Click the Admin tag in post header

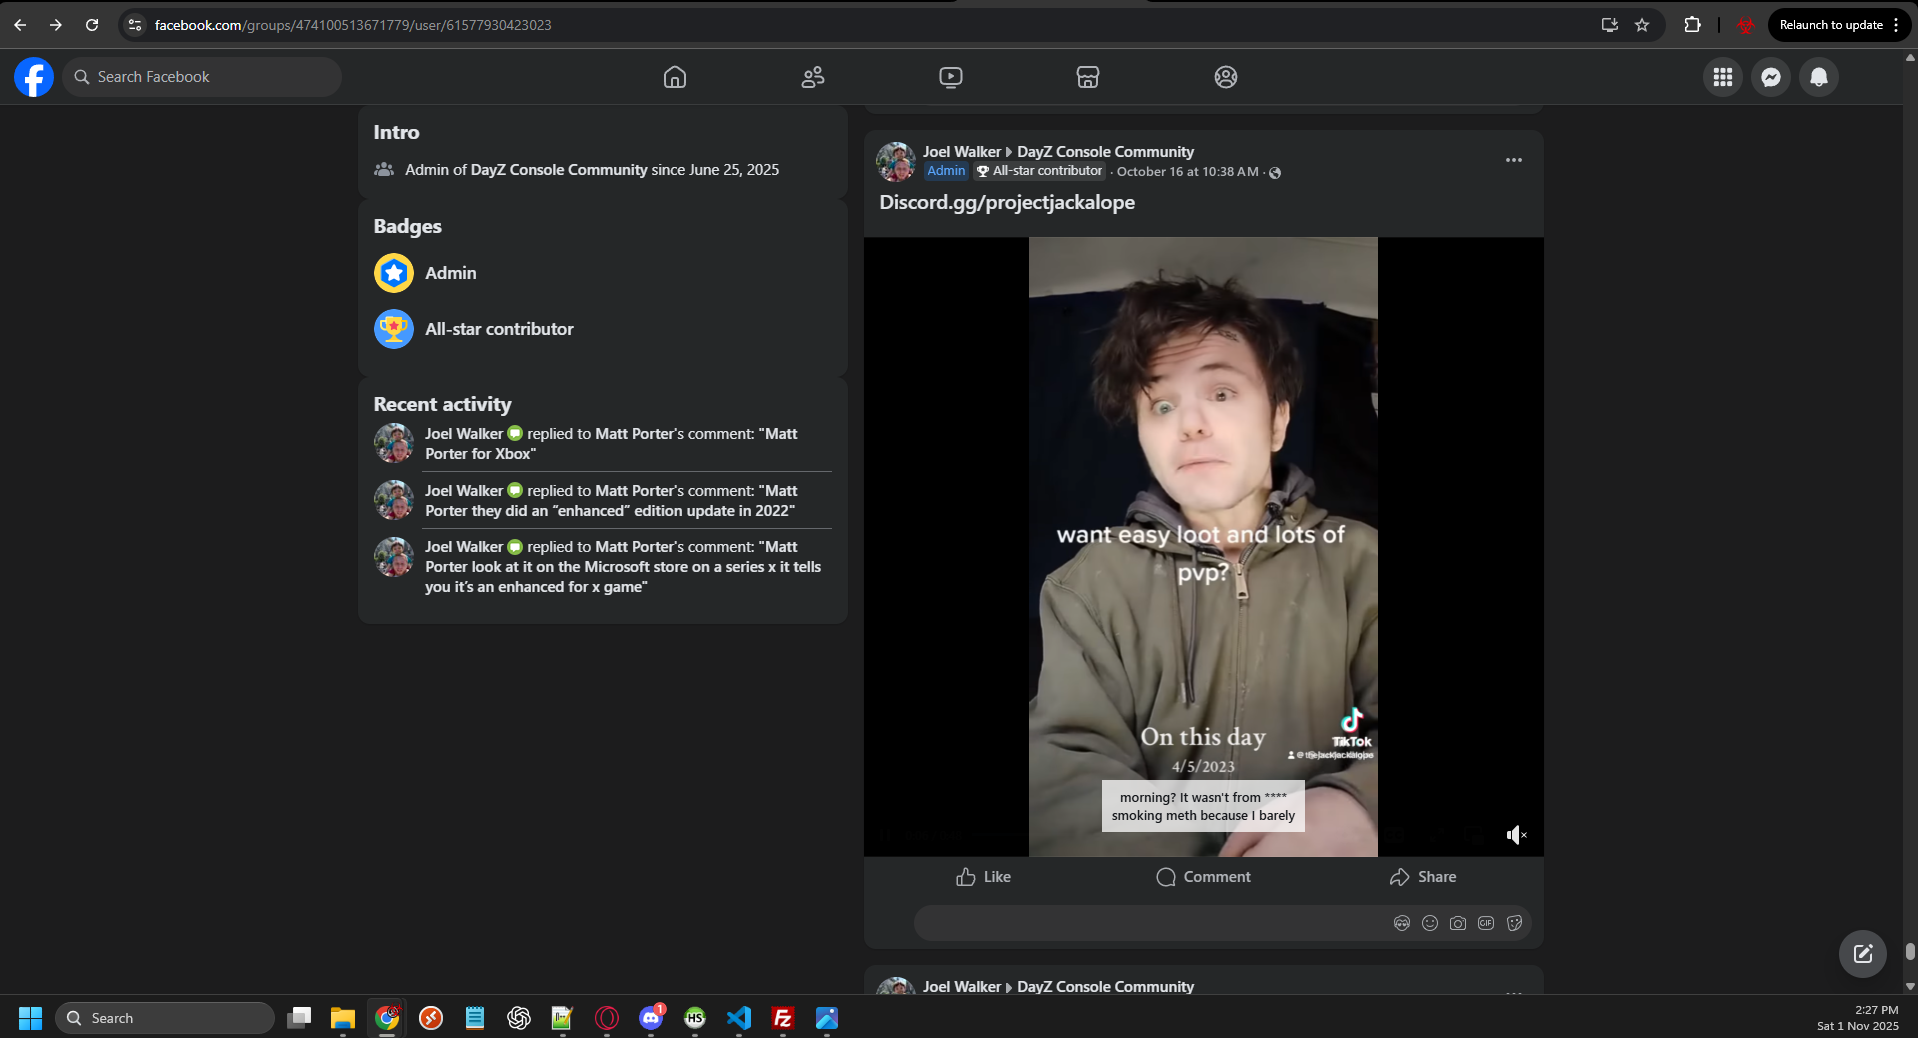946,171
